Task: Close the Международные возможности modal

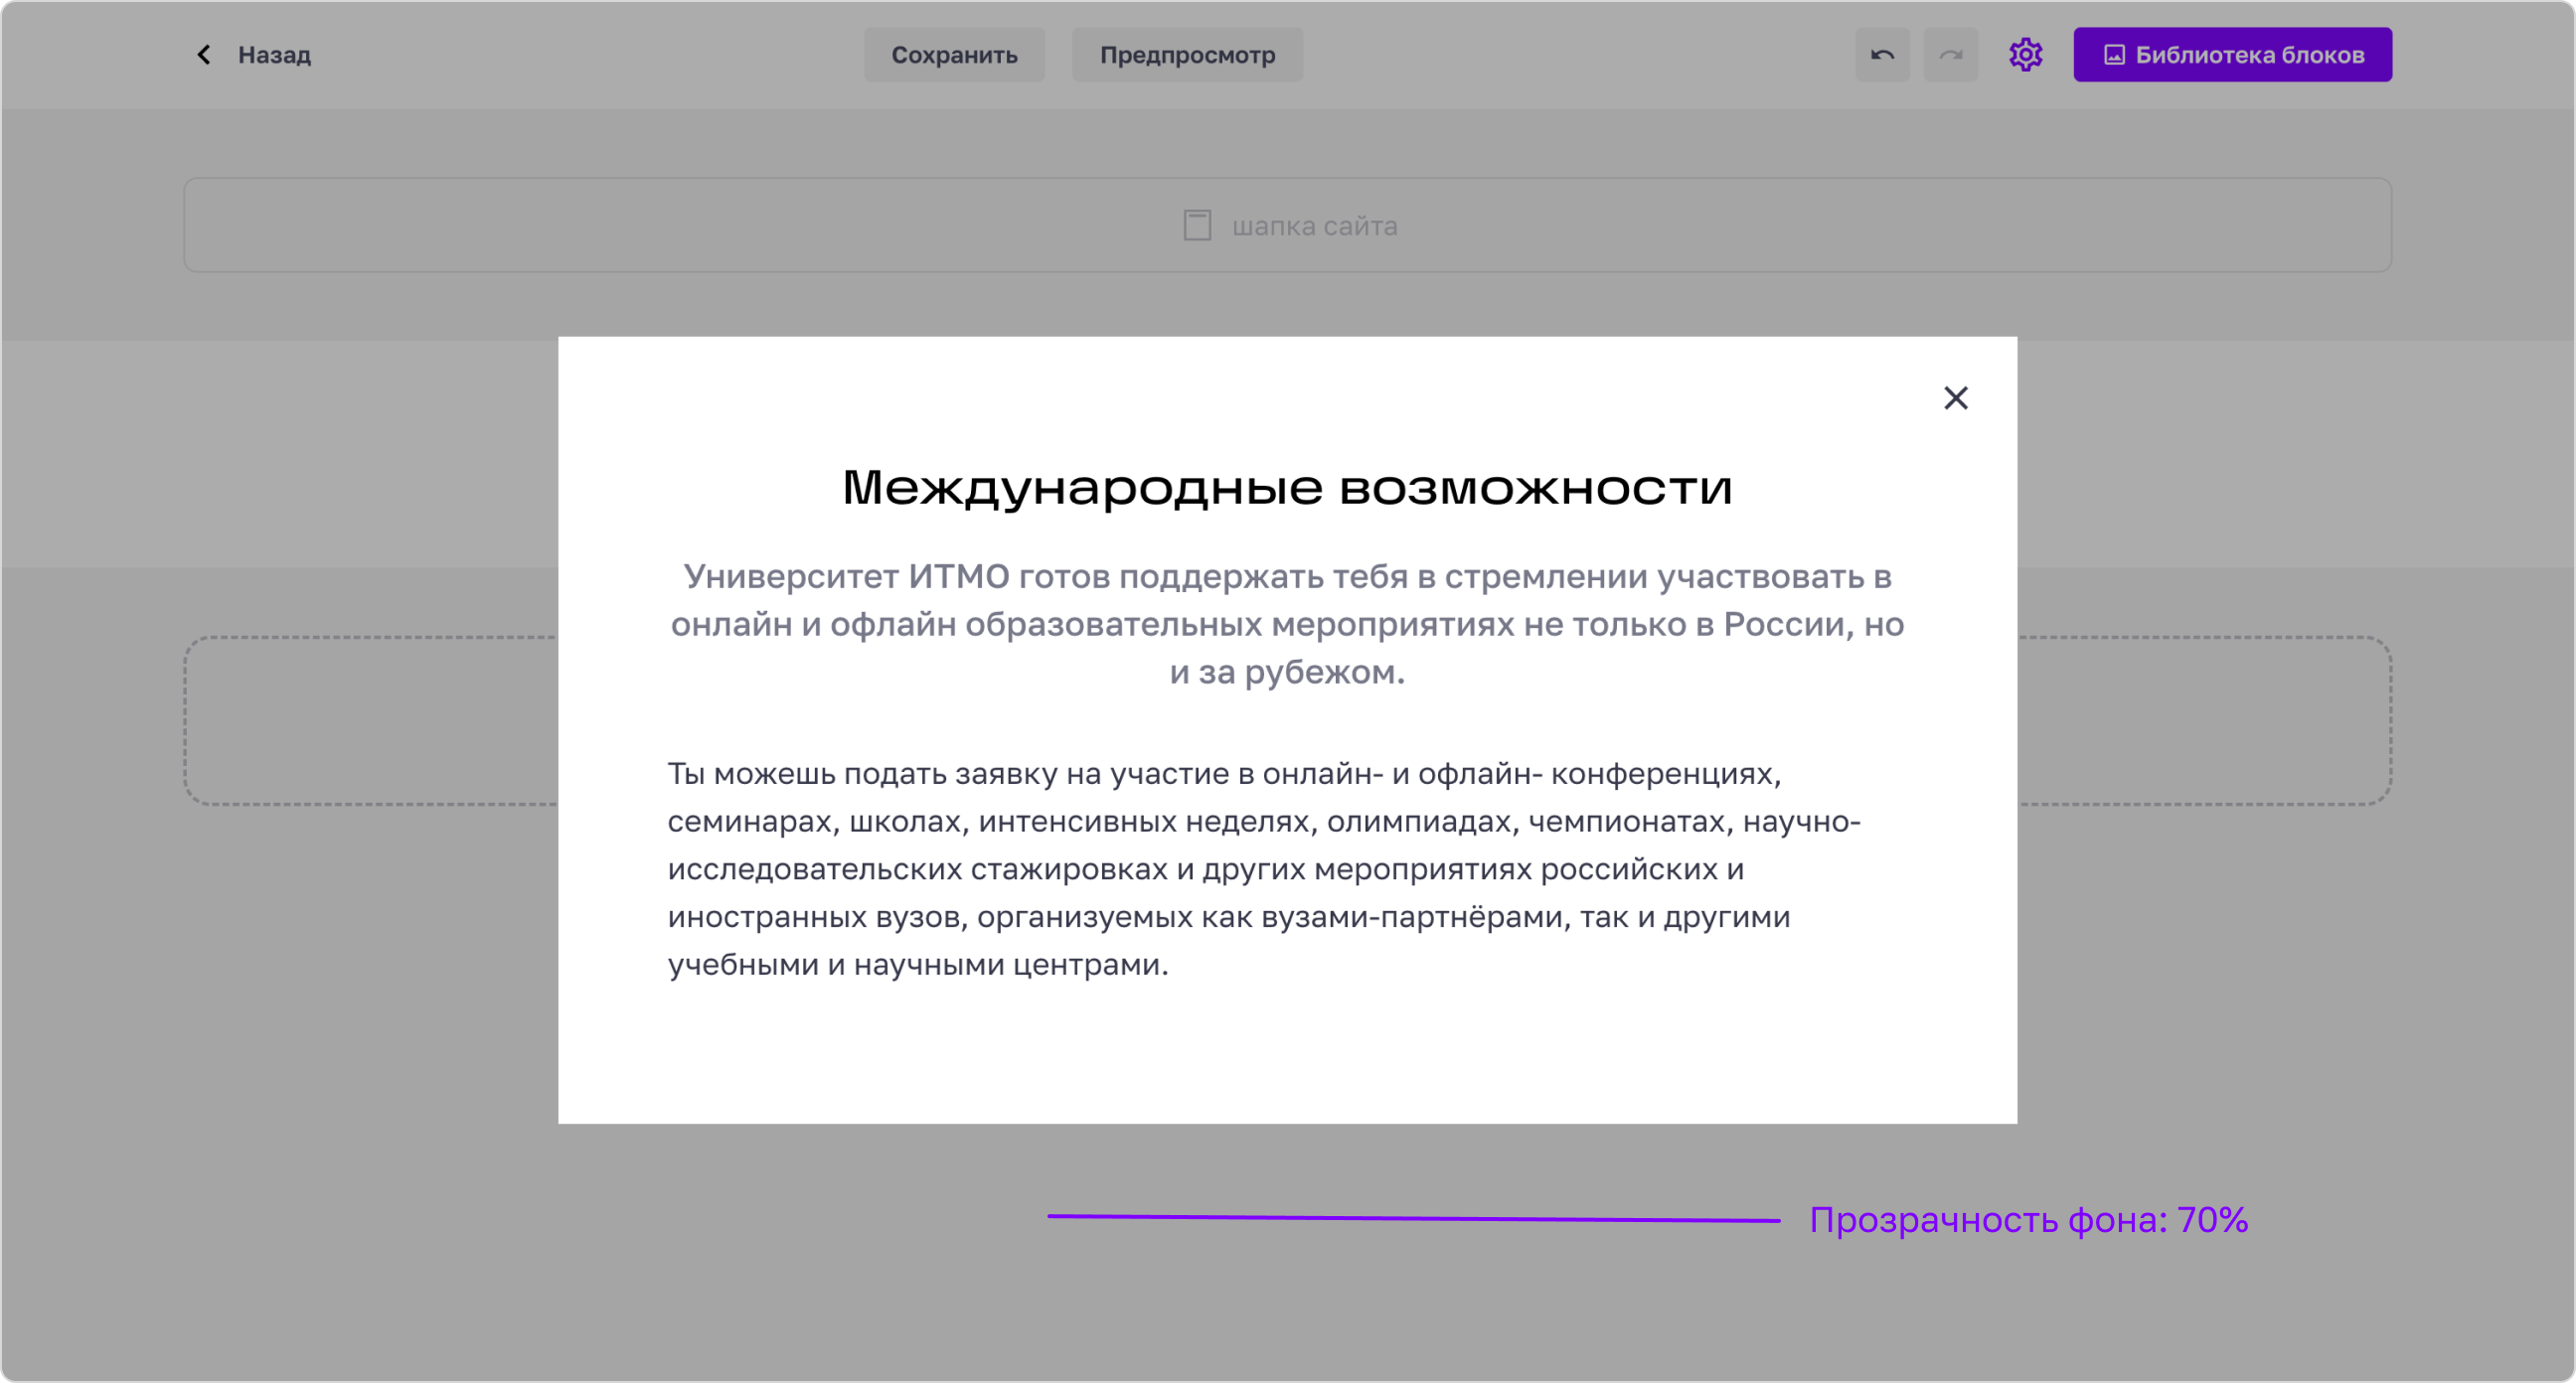Action: (x=1955, y=398)
